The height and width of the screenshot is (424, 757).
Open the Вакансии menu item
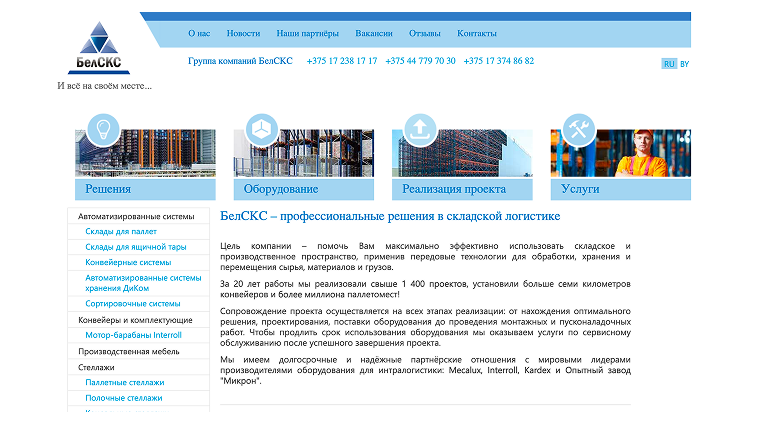[x=374, y=33]
